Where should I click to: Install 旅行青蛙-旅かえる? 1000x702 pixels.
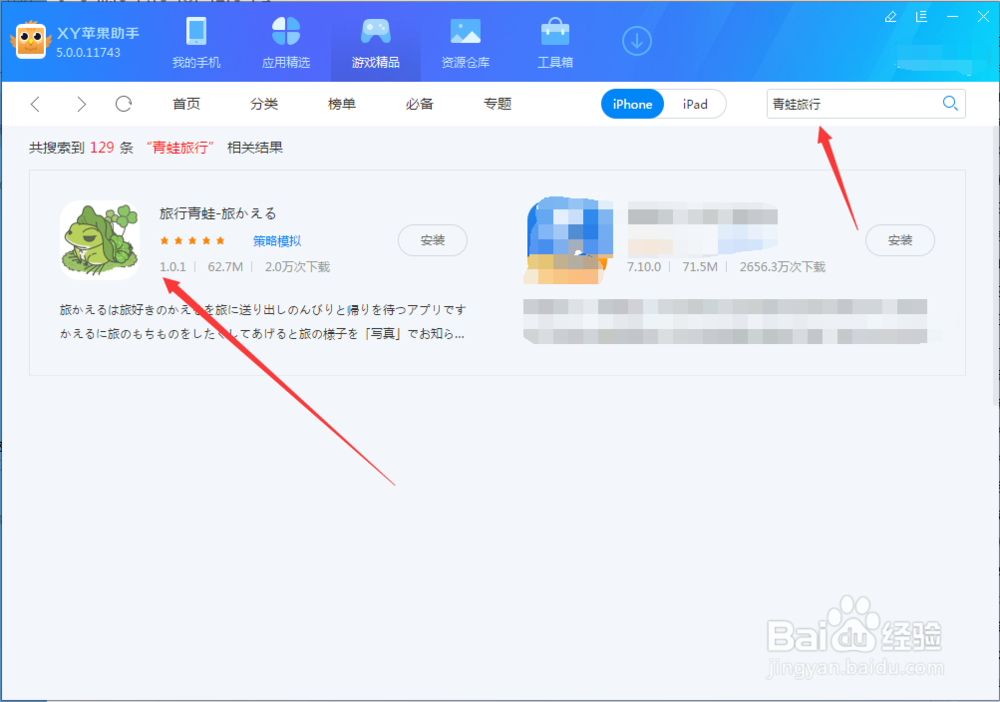432,240
